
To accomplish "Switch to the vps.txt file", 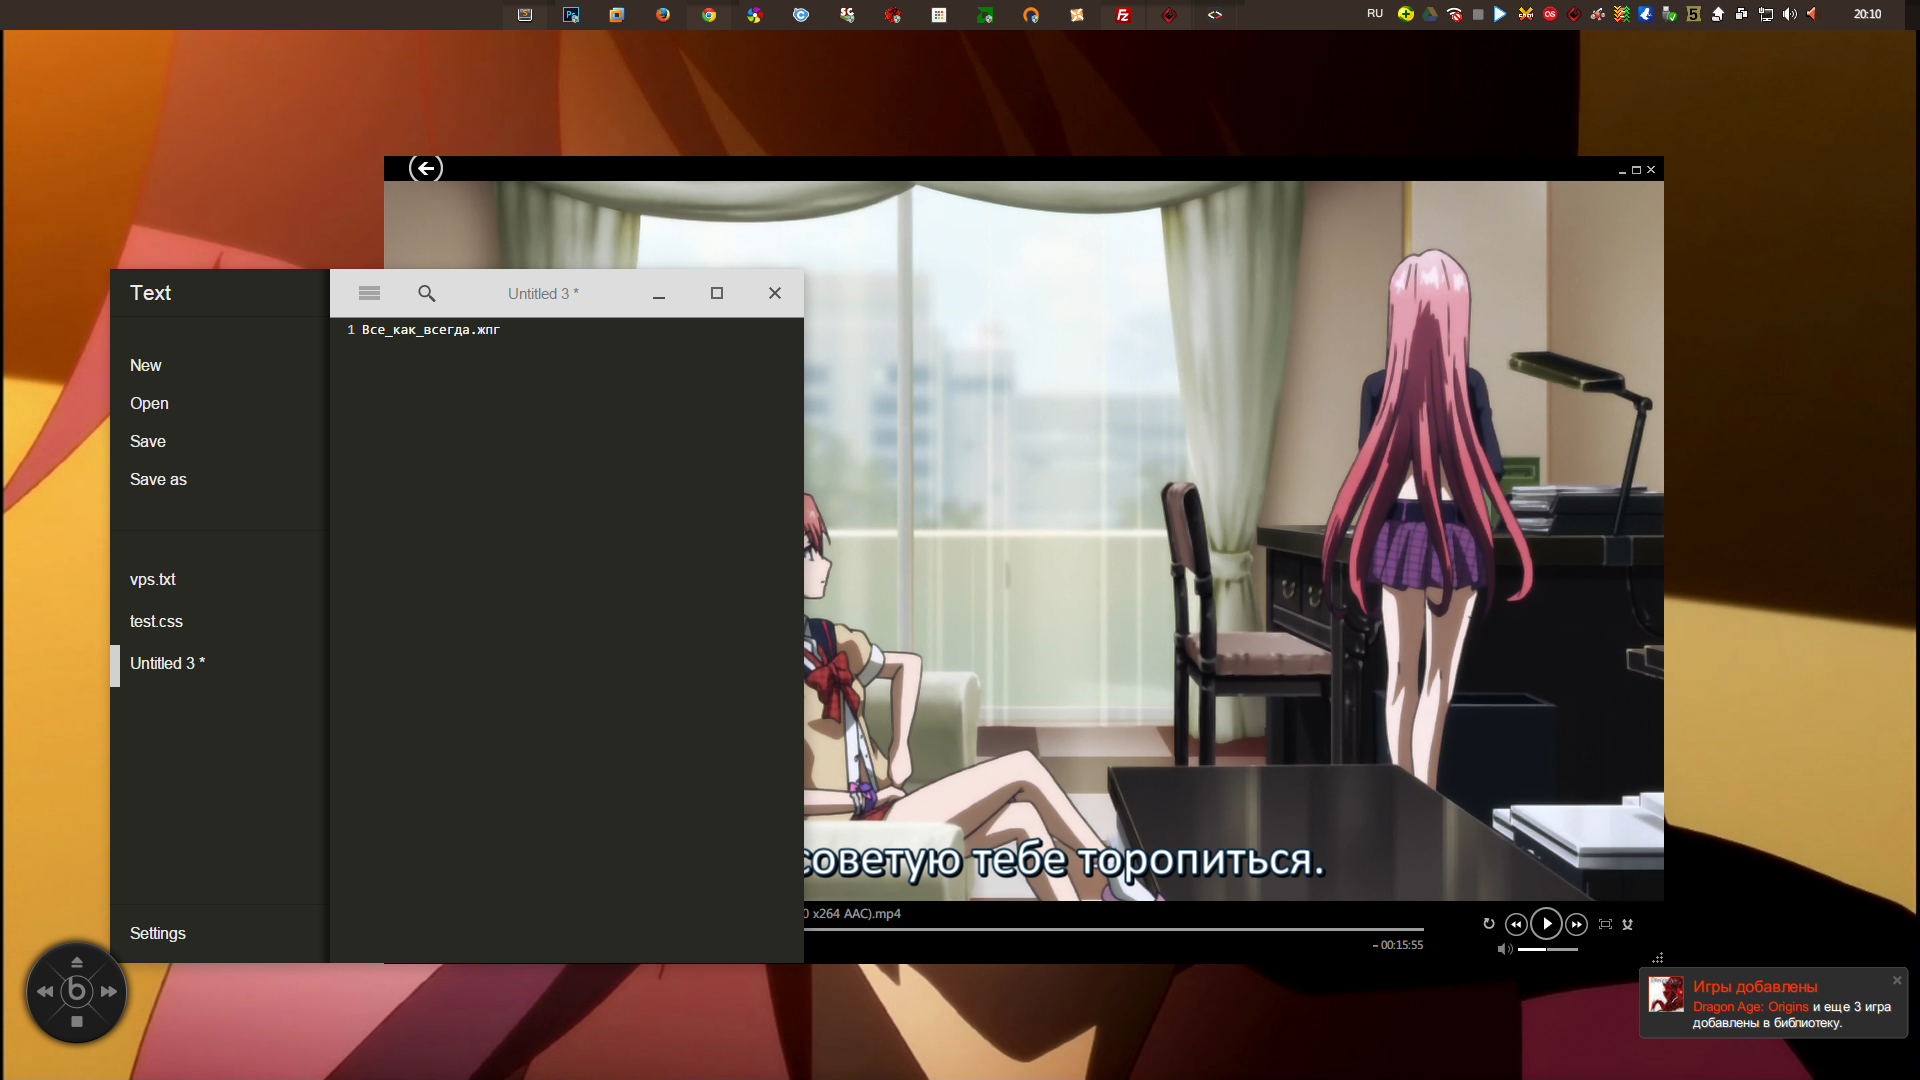I will (153, 580).
